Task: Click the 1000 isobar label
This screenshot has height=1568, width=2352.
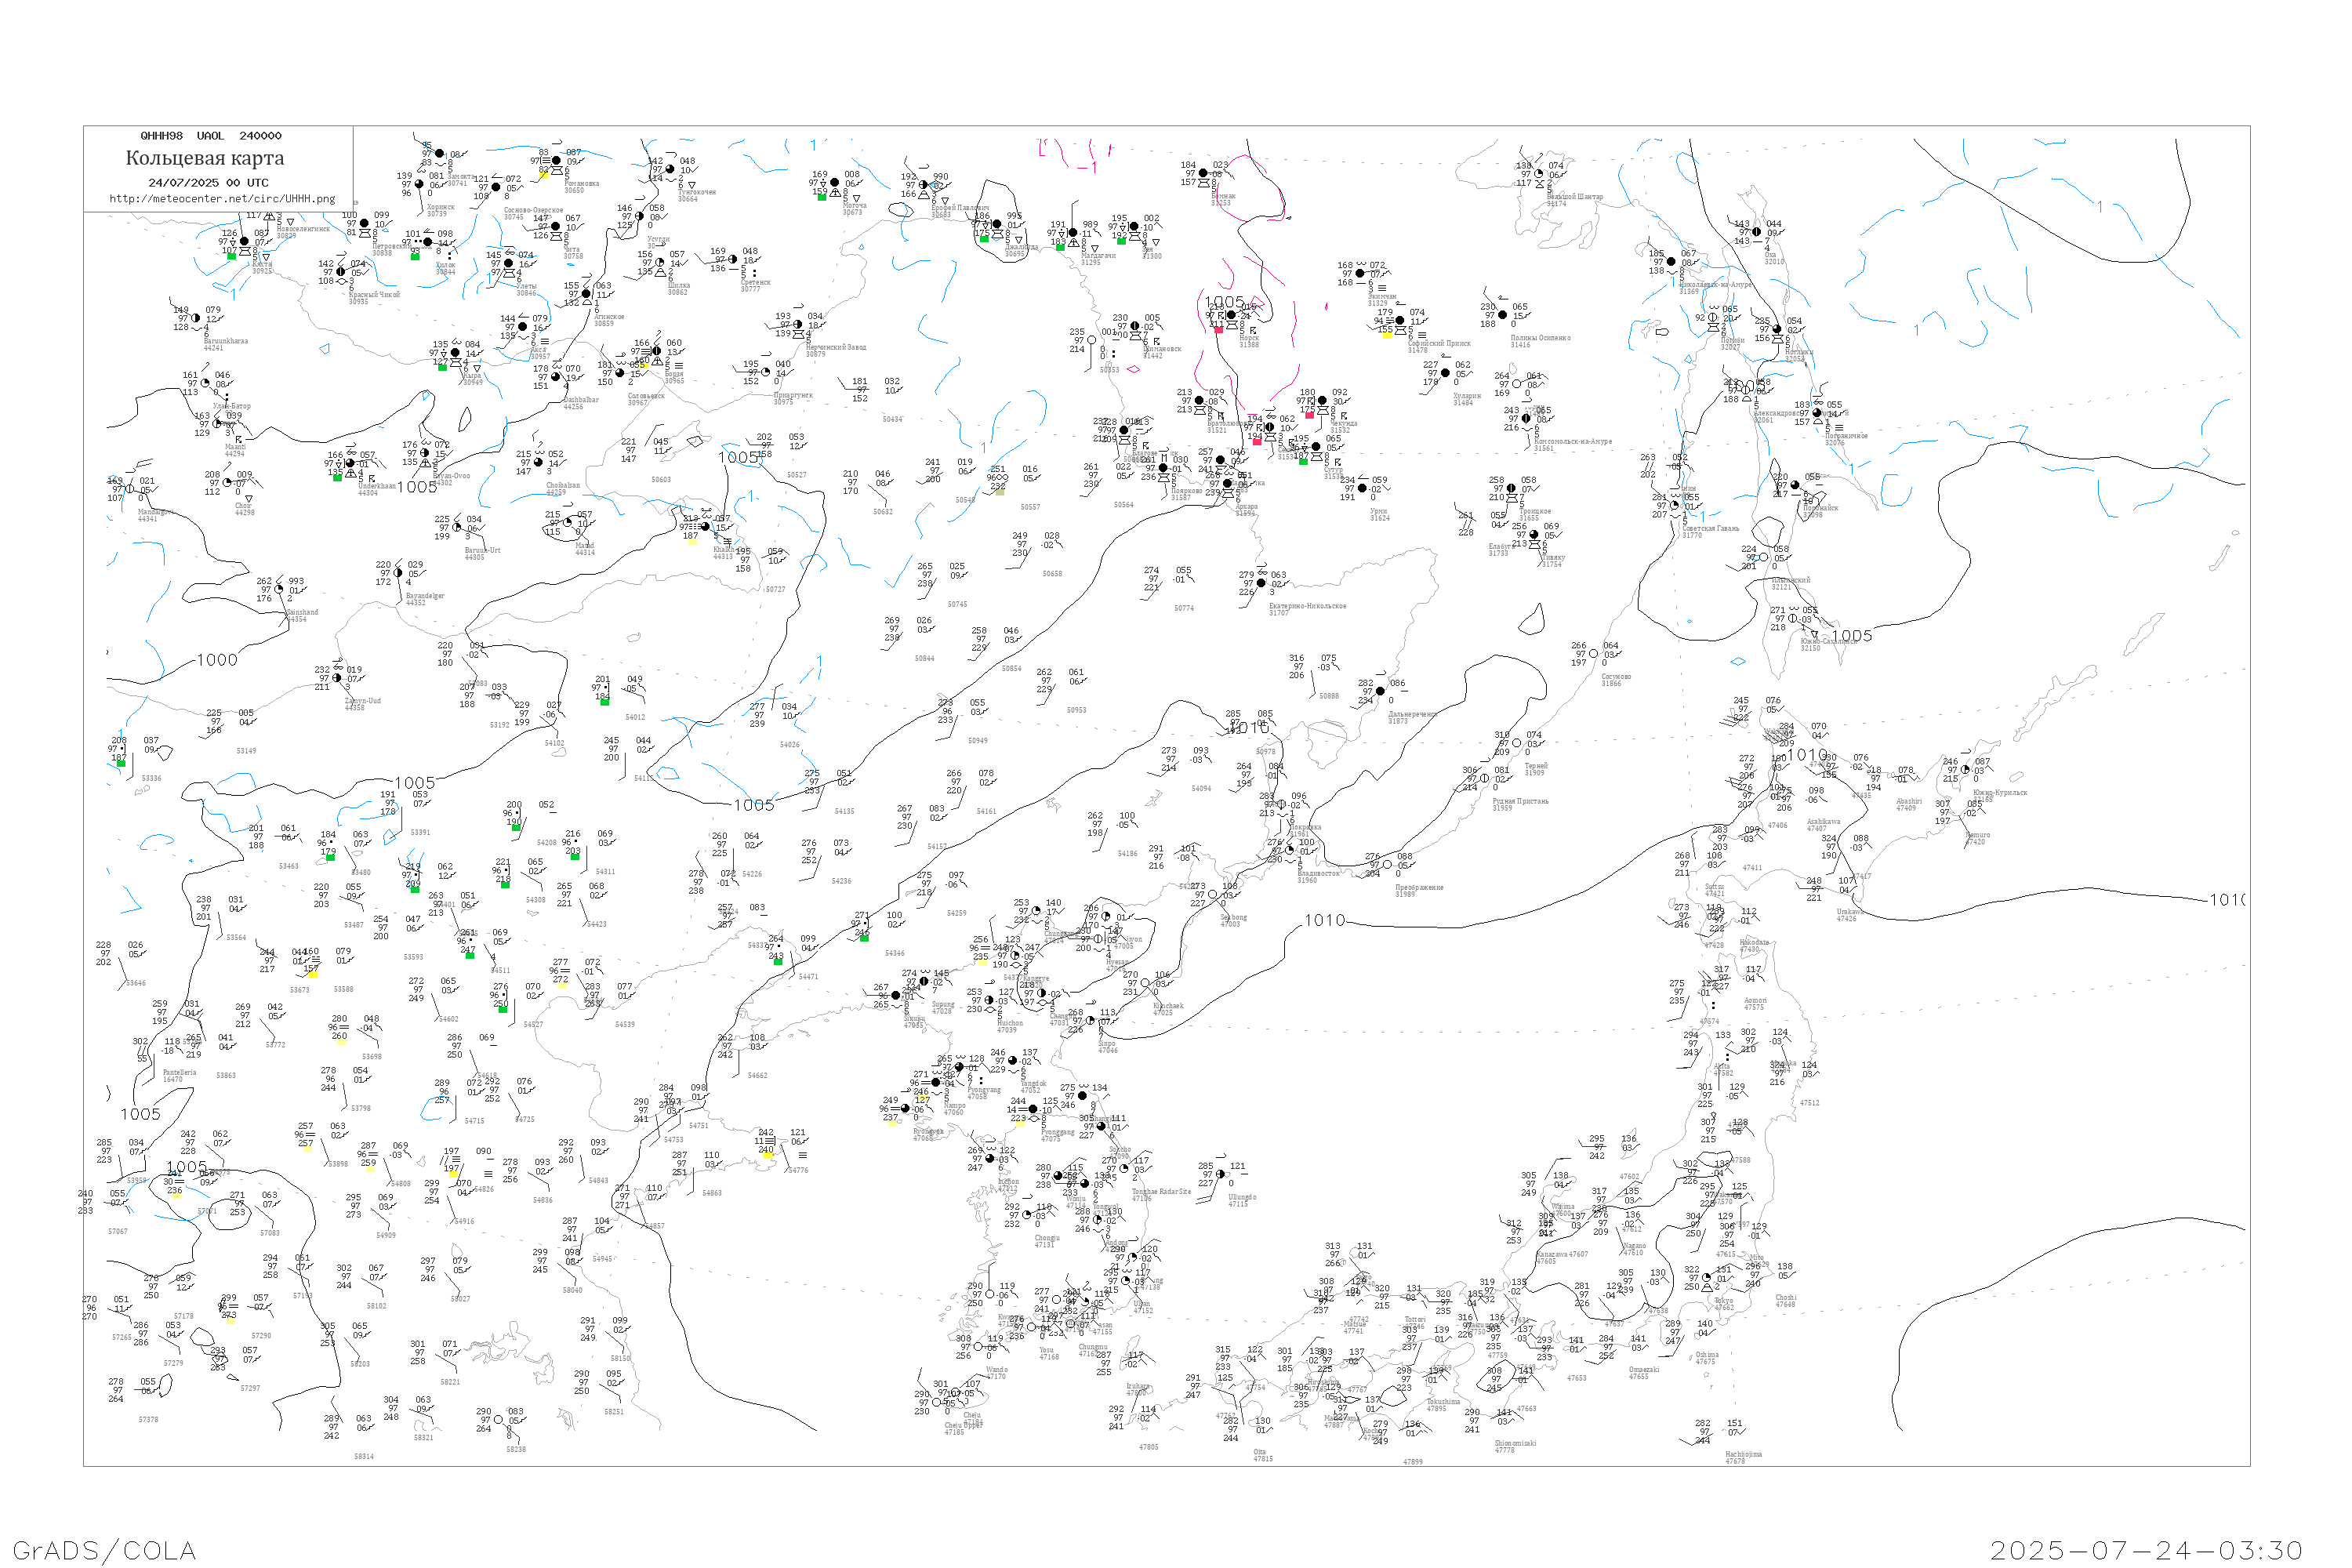Action: click(x=217, y=660)
